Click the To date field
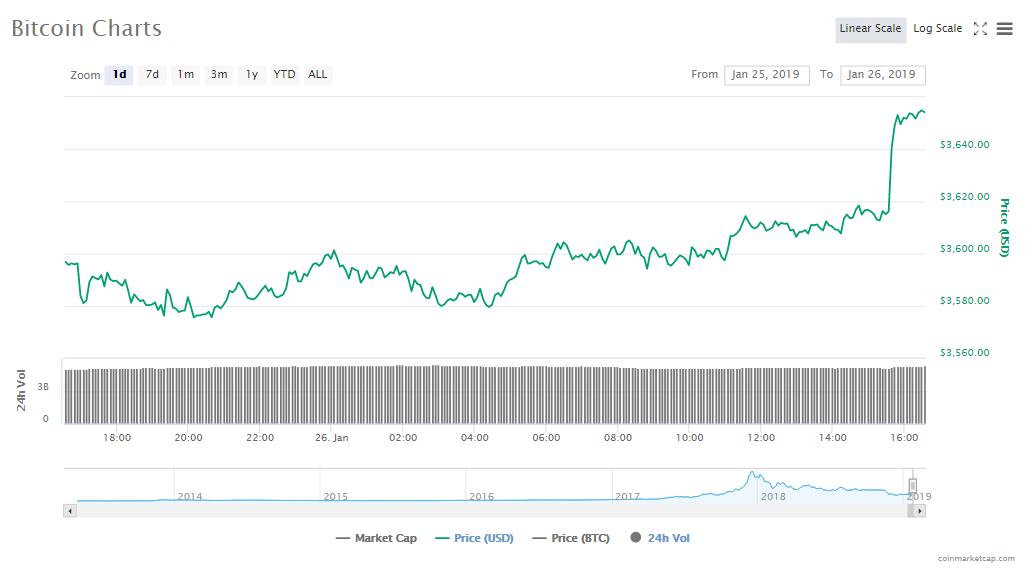The height and width of the screenshot is (576, 1029). pos(882,75)
